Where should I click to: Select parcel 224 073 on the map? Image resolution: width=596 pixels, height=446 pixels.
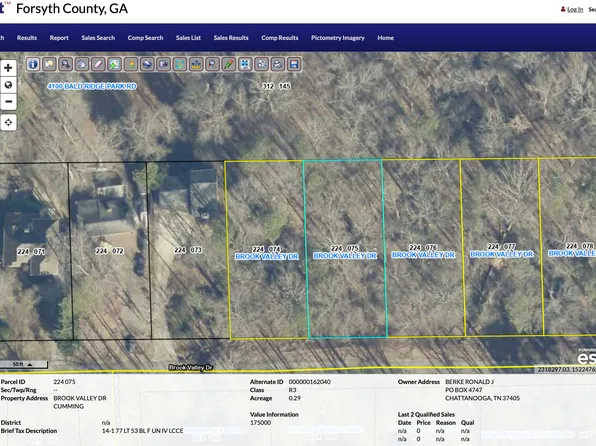pos(188,250)
